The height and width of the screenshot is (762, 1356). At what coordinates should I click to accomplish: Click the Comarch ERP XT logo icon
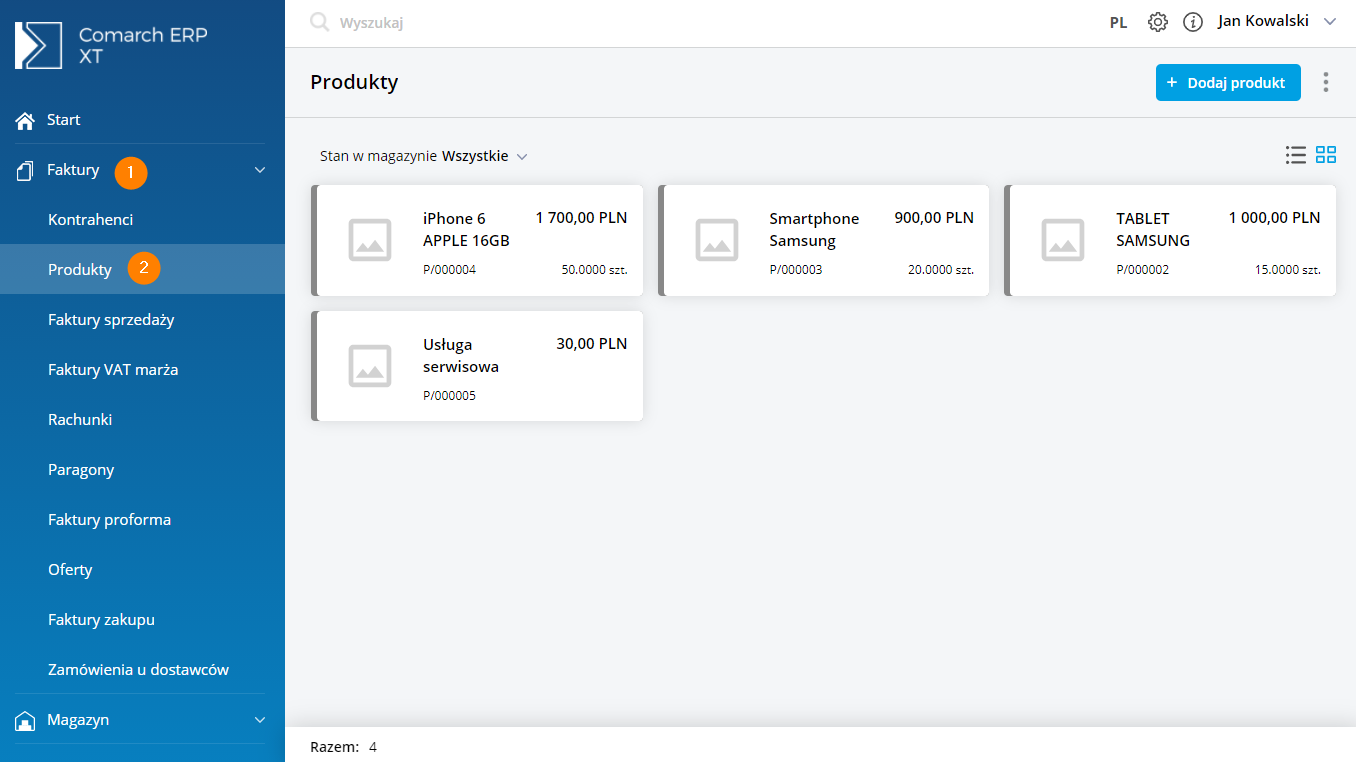[x=38, y=45]
